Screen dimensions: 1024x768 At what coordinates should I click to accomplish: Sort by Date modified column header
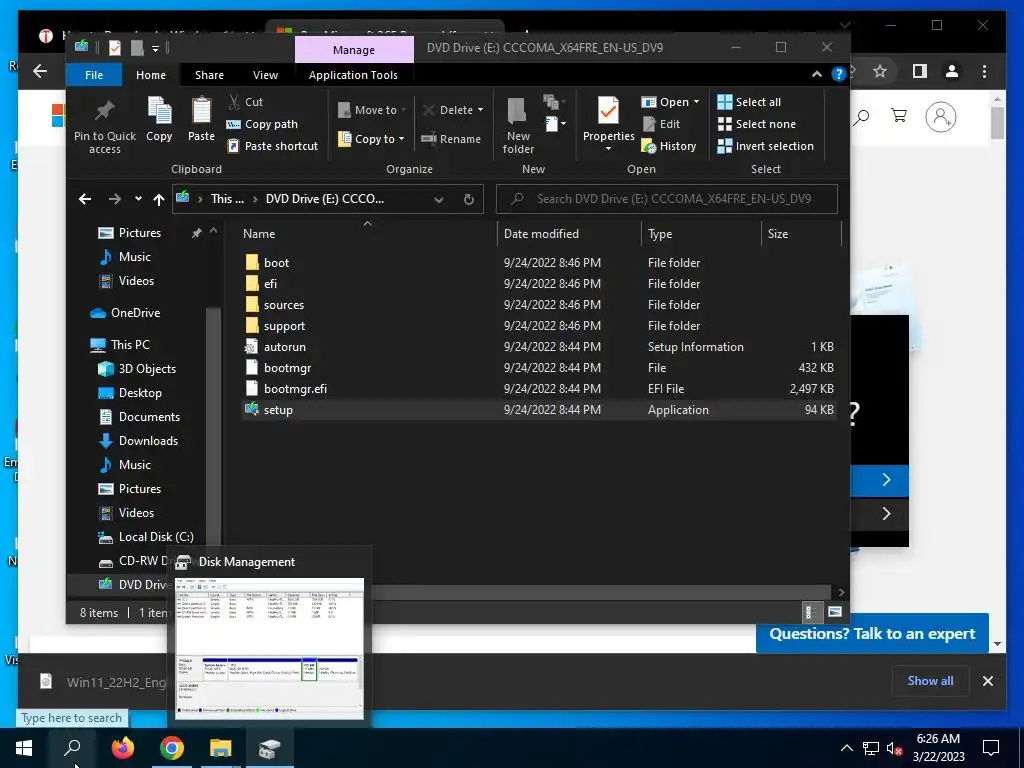569,234
